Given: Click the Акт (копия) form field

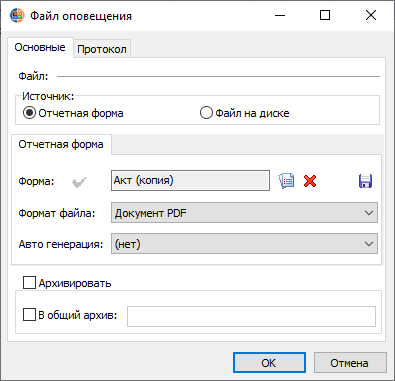Looking at the screenshot, I should click(x=190, y=181).
